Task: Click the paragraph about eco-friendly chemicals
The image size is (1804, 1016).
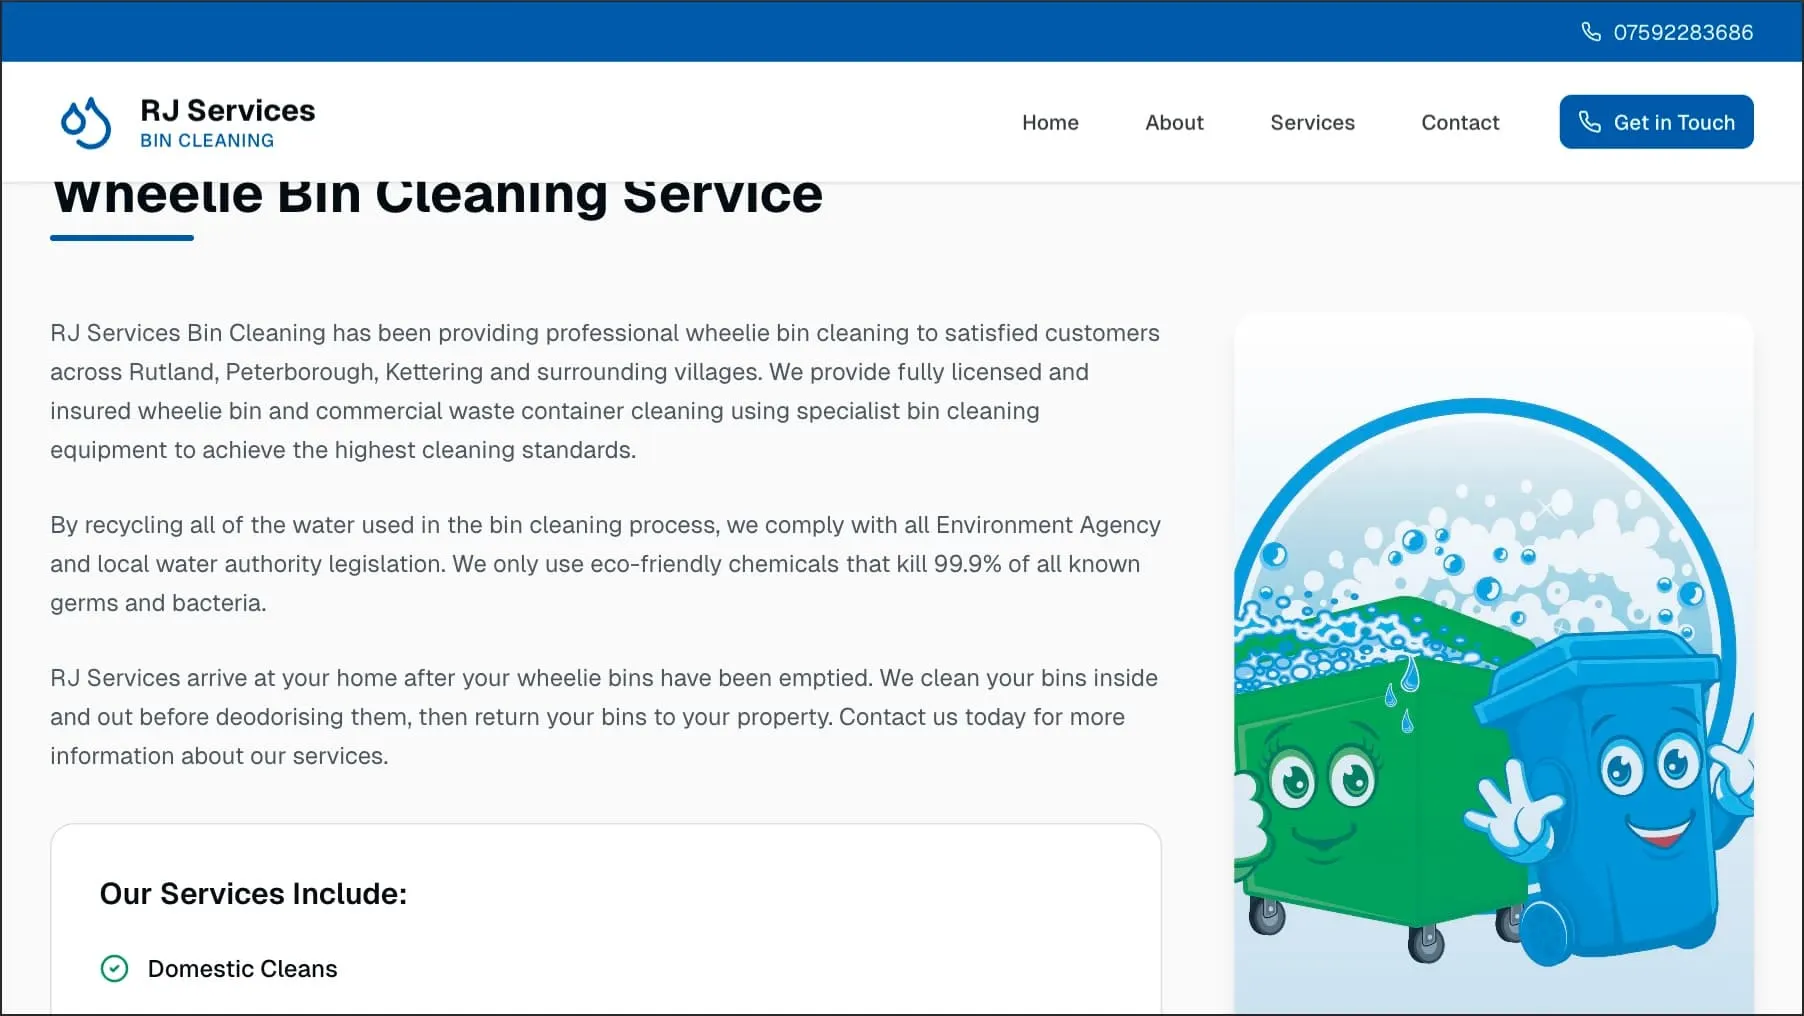Action: [605, 564]
